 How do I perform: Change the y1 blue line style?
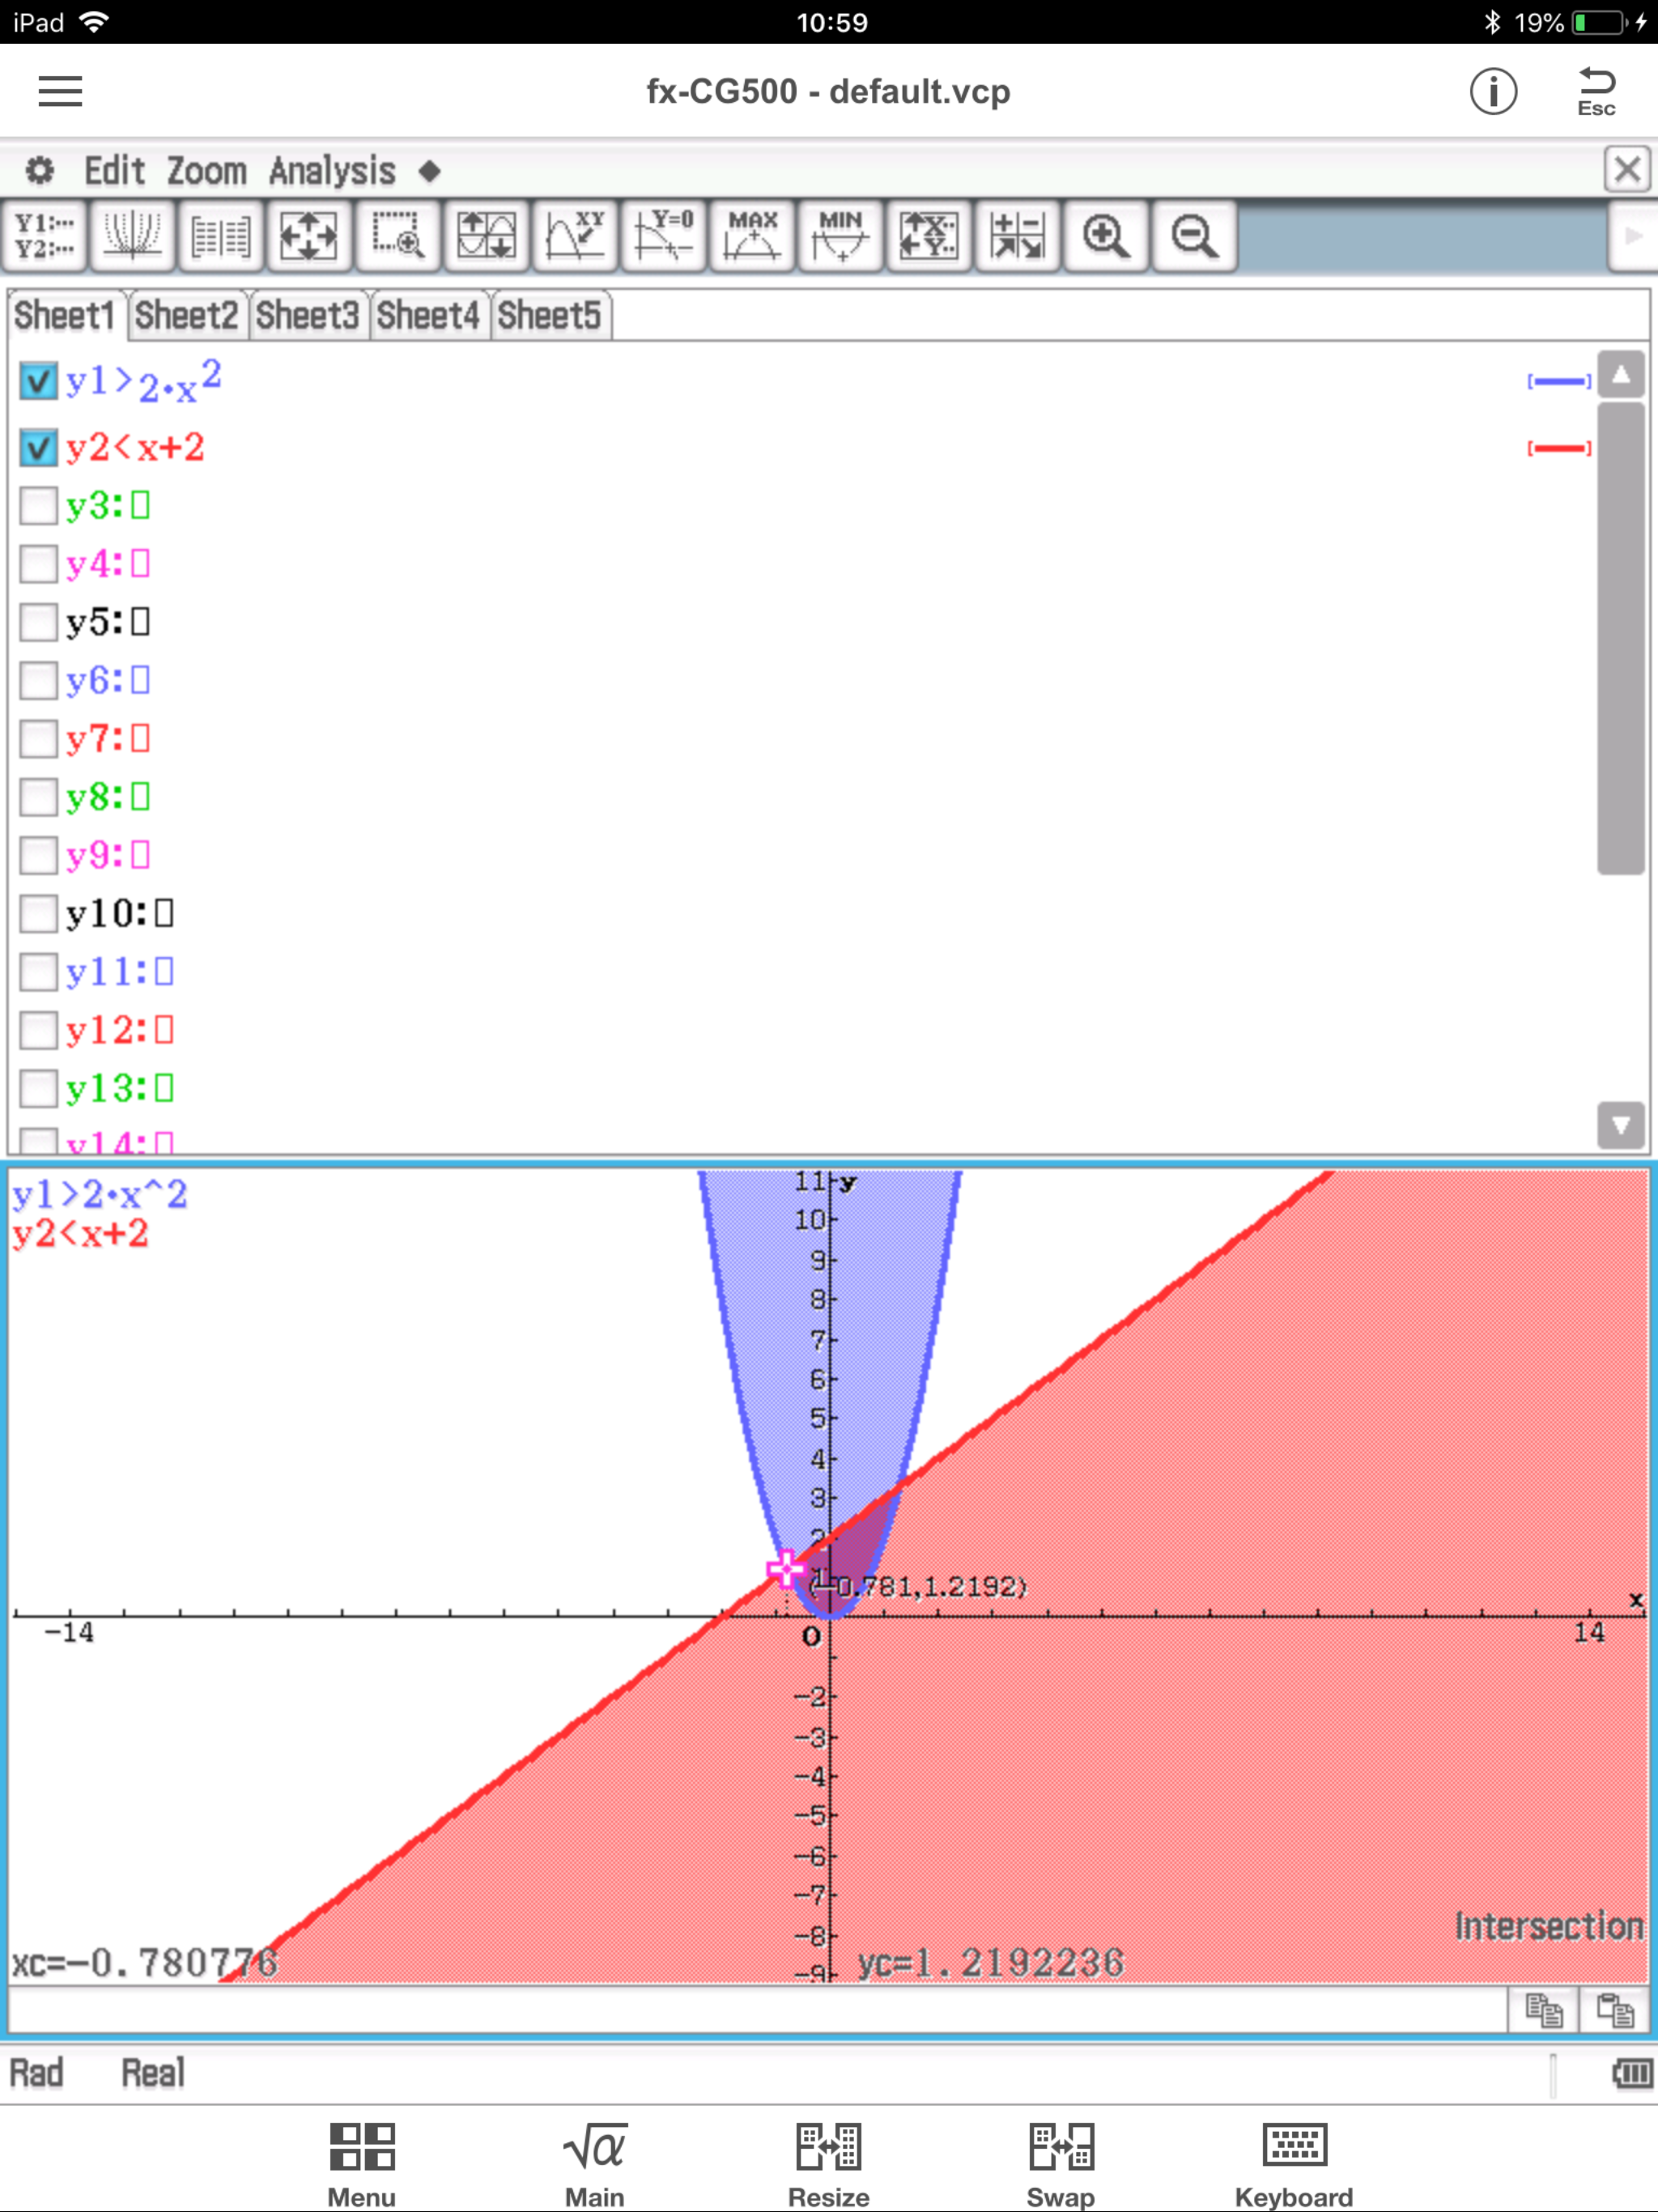[x=1559, y=381]
